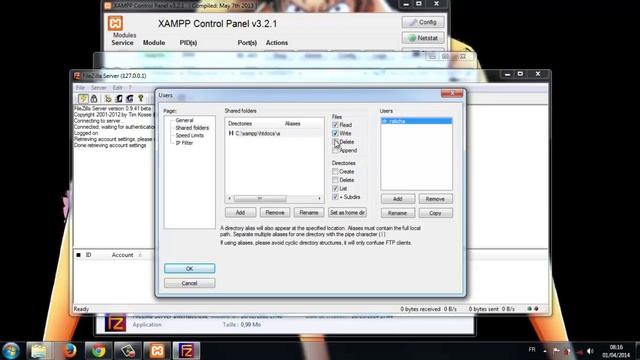Screen dimensions: 640x360
Task: Open the General page in Users dialog
Action: tap(184, 120)
